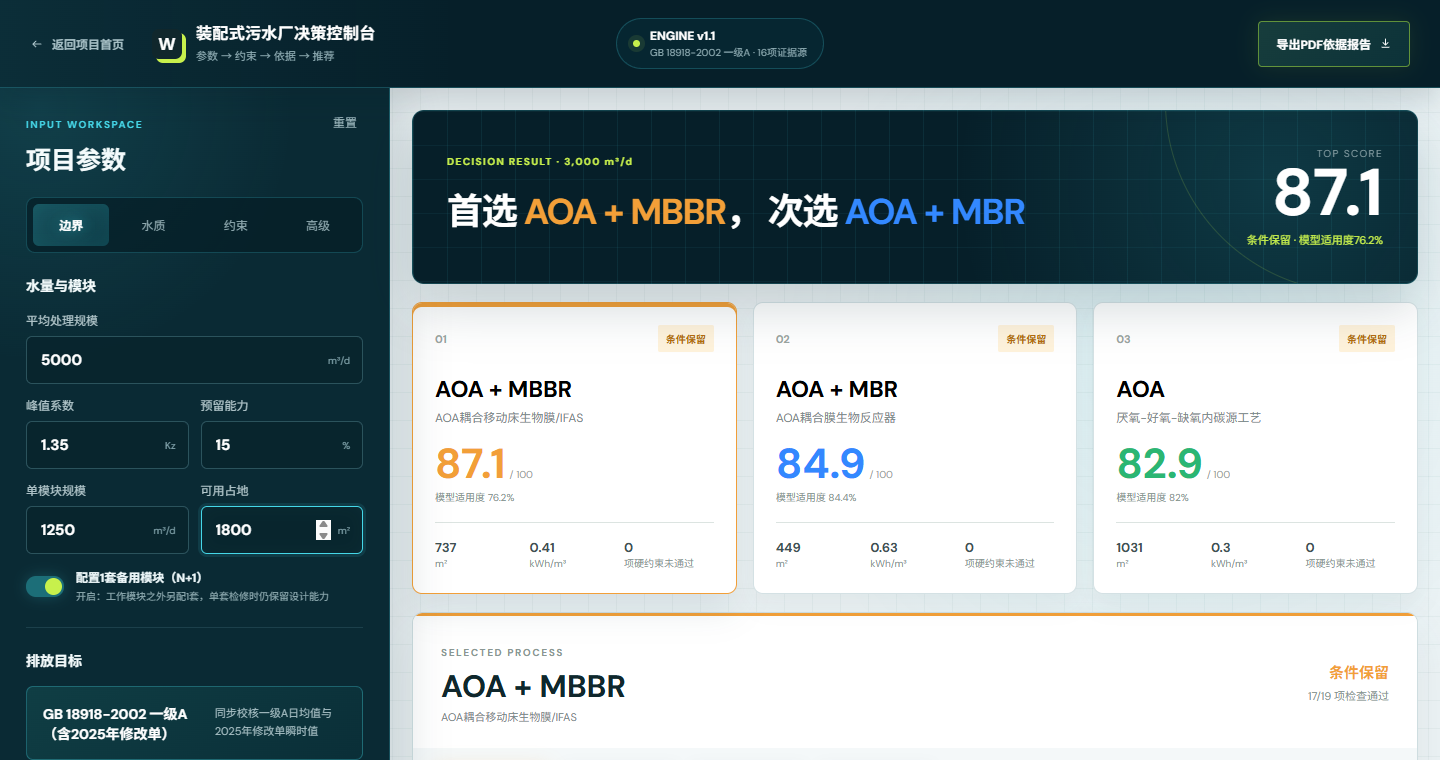Click the 装配式污水厂决策控制台 title
The image size is (1440, 760).
(x=285, y=34)
